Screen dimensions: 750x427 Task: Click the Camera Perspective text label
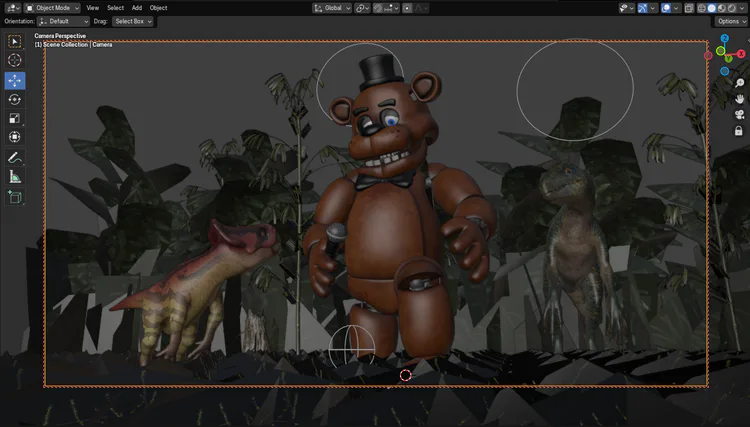[x=60, y=36]
